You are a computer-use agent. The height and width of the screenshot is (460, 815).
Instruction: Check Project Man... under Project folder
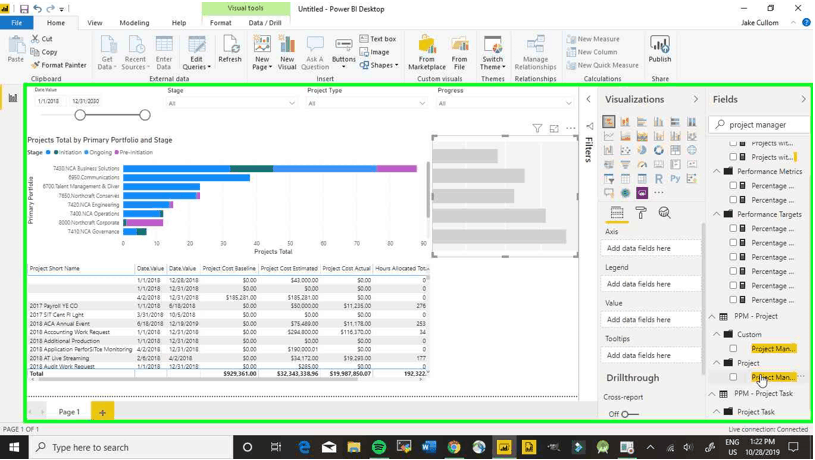733,377
